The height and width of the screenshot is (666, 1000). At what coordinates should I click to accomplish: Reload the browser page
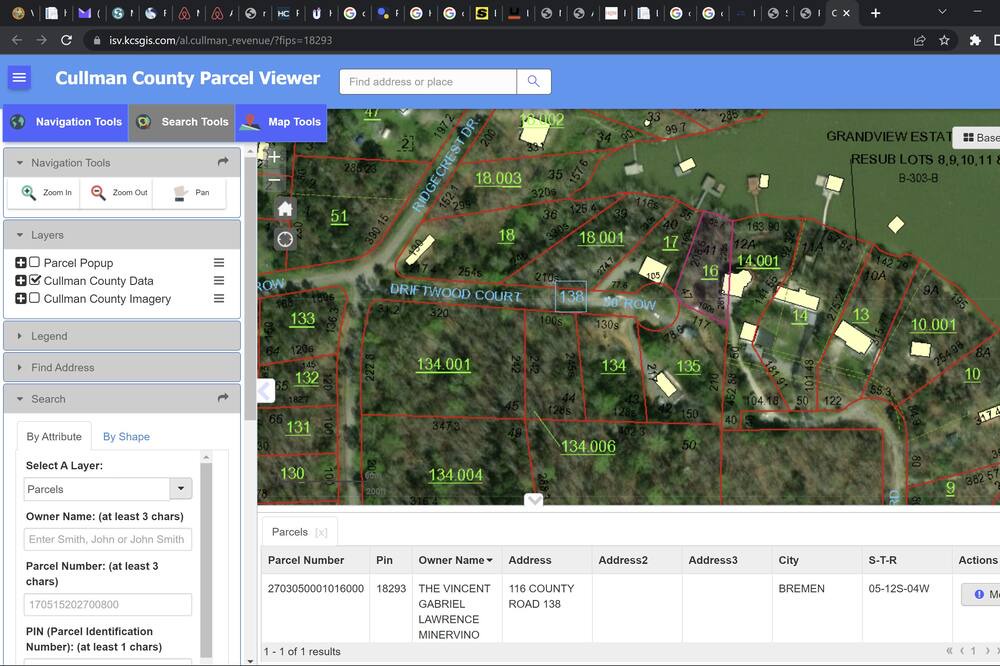tap(66, 40)
